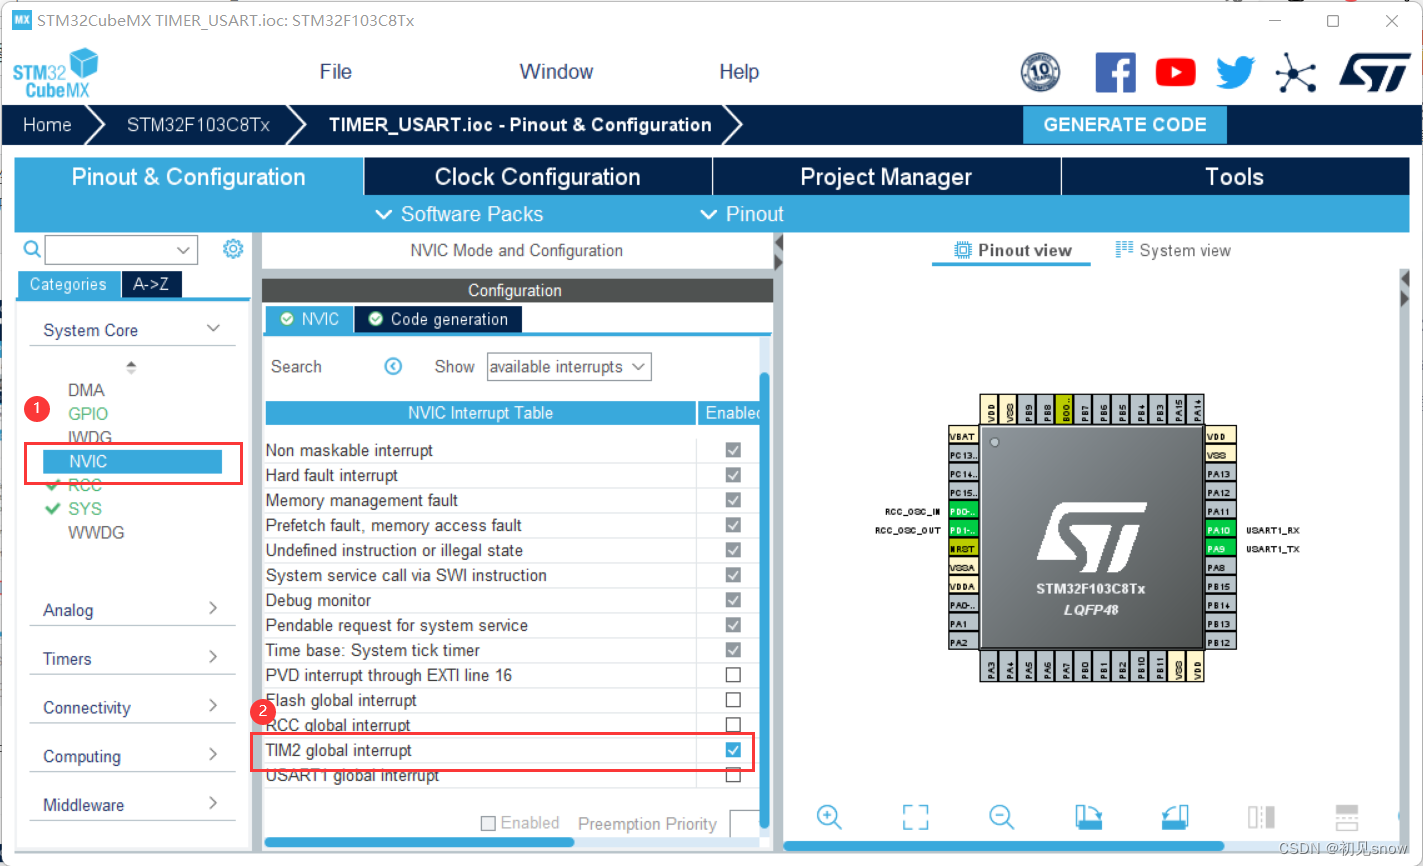Screen dimensions: 1423x866
Task: Zoom out of the pinout view
Action: (x=1001, y=817)
